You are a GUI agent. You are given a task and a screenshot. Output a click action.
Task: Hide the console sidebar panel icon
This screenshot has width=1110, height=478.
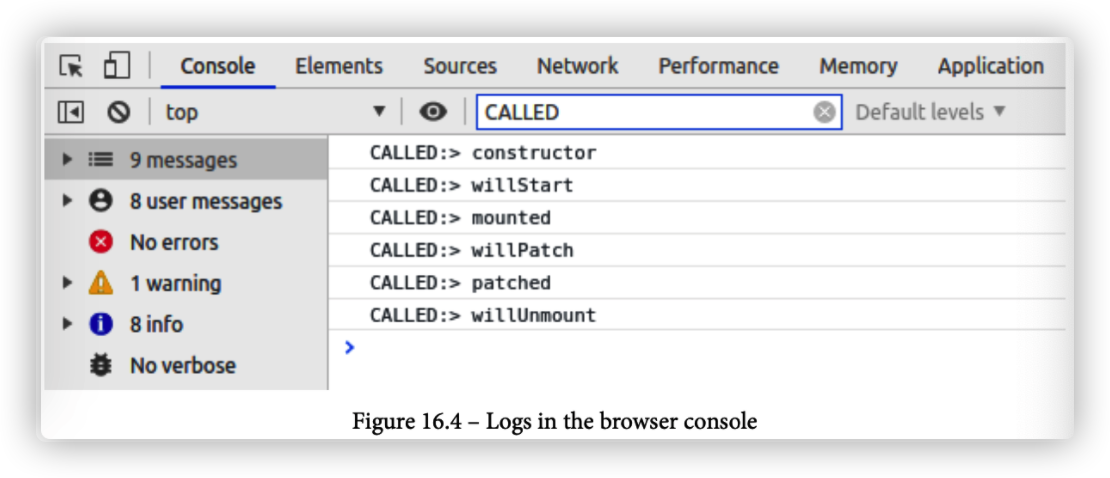[71, 112]
